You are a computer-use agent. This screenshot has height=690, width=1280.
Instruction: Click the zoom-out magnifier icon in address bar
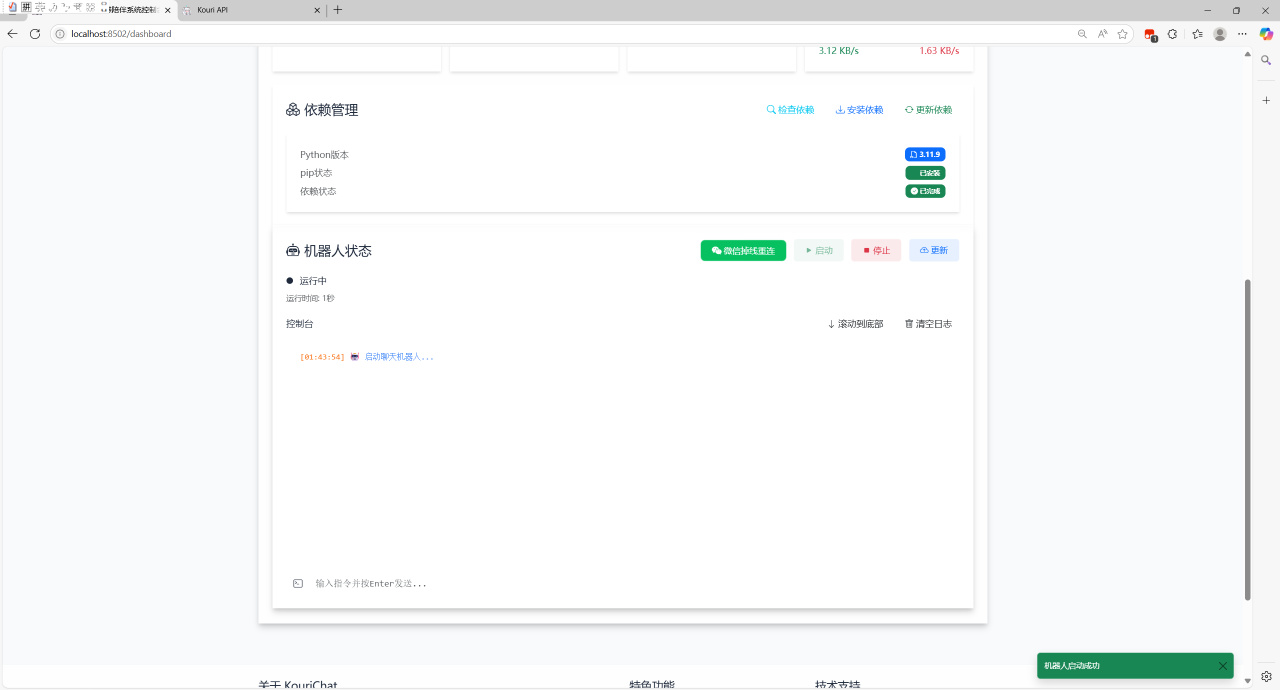point(1082,34)
